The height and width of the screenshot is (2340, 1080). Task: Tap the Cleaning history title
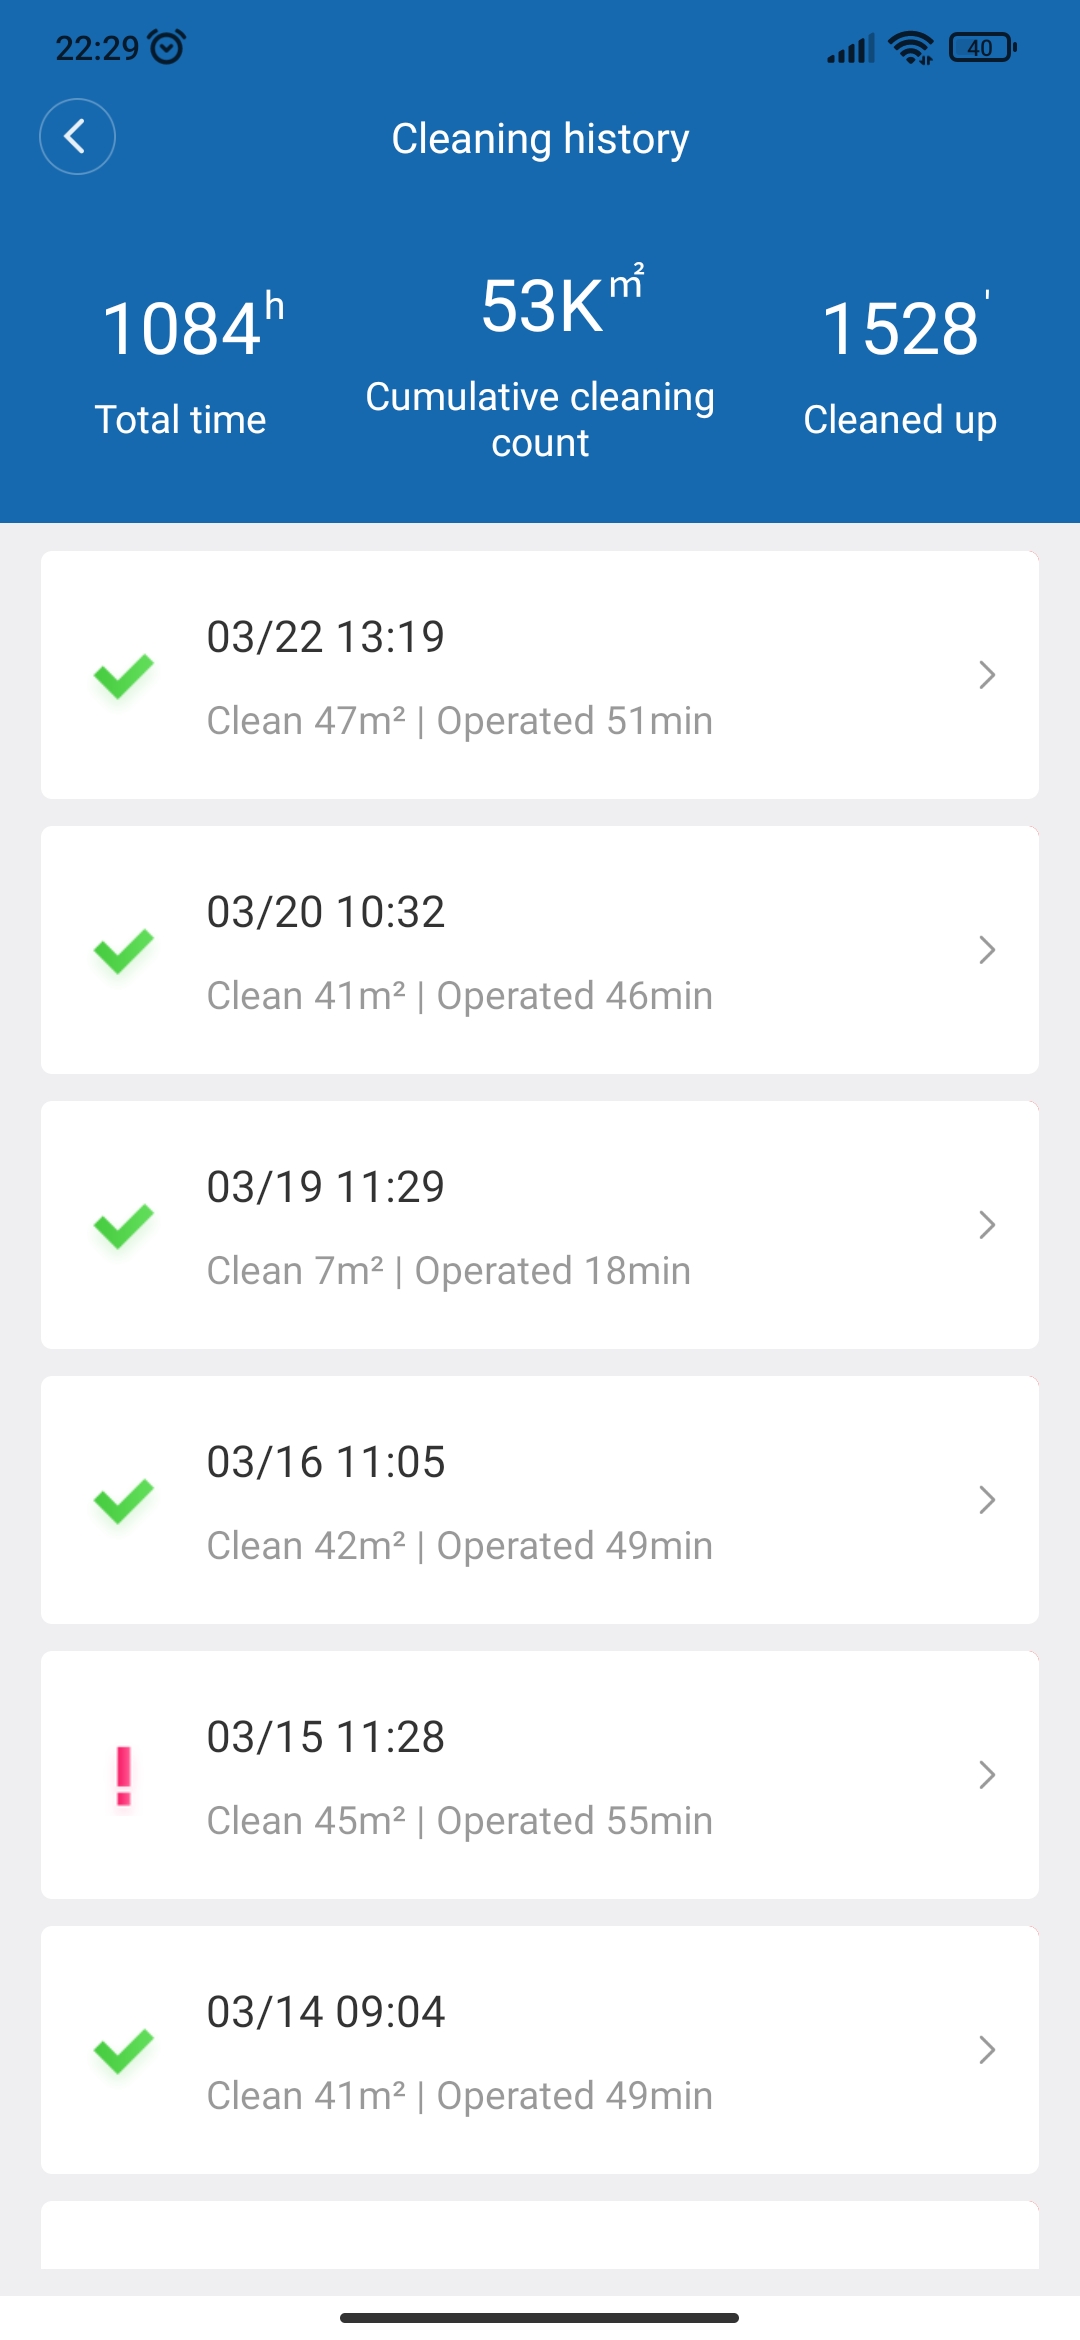[x=540, y=138]
